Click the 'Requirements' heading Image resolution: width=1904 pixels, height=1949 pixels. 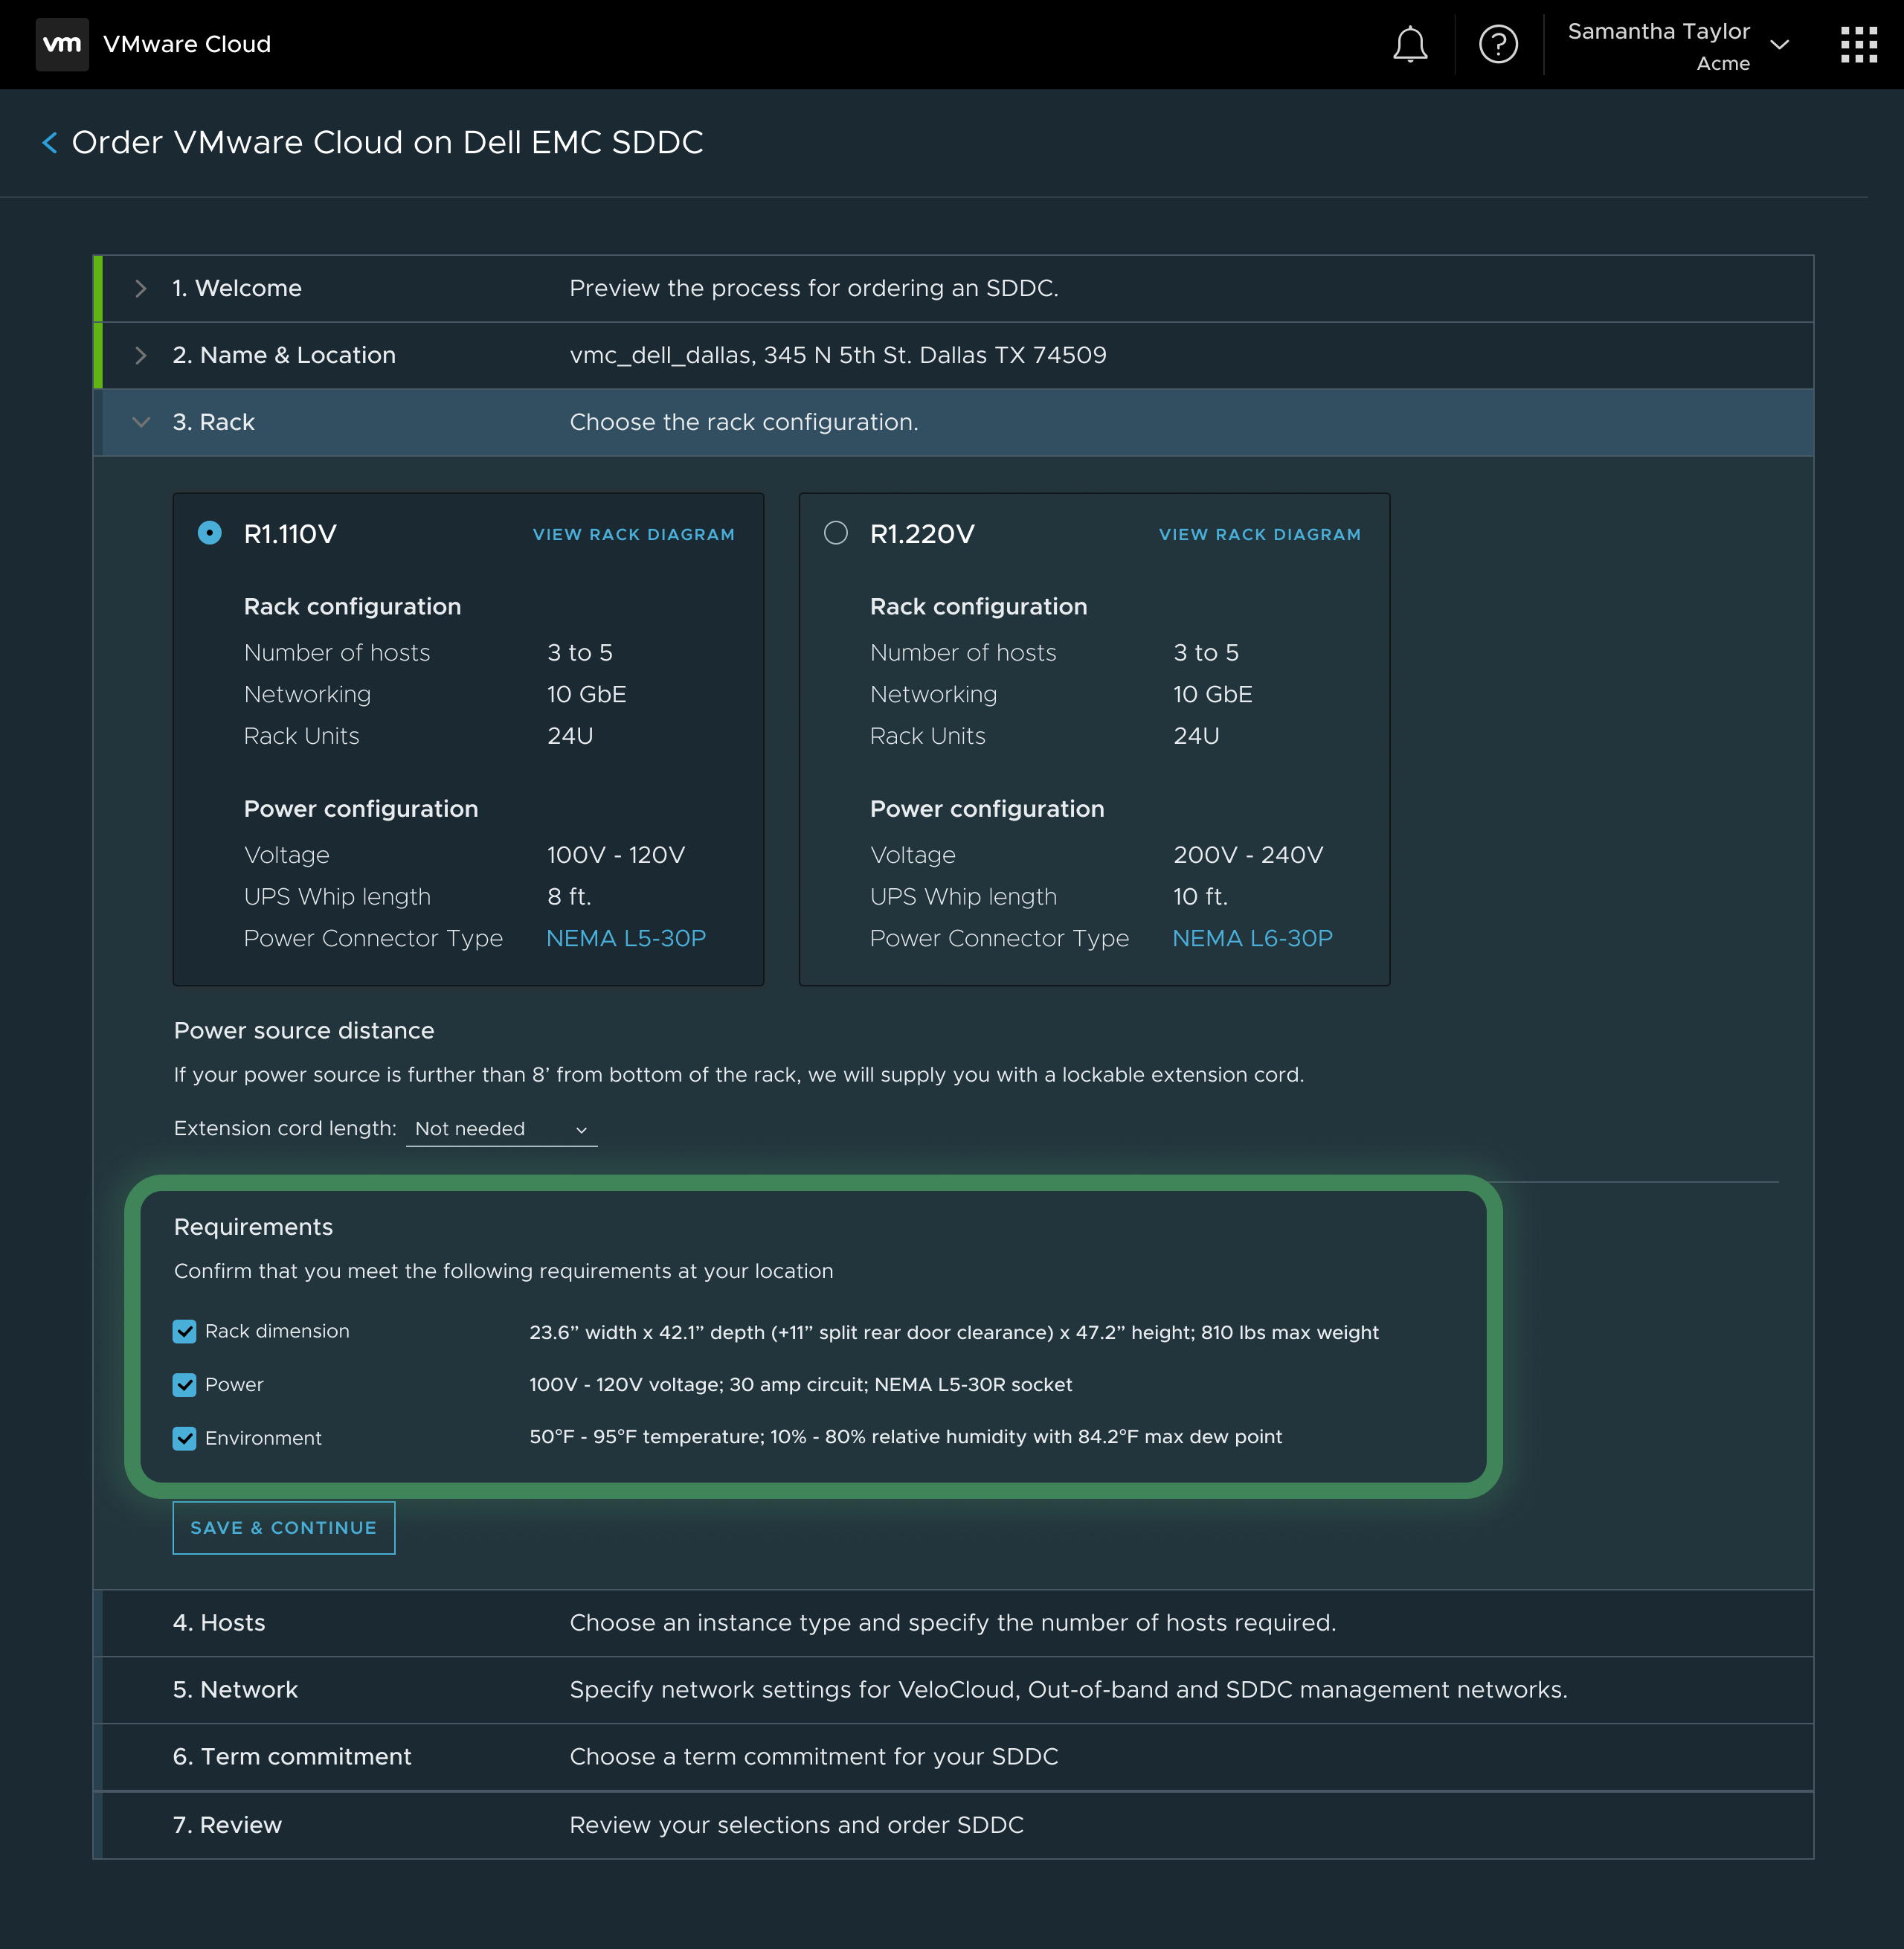254,1228
